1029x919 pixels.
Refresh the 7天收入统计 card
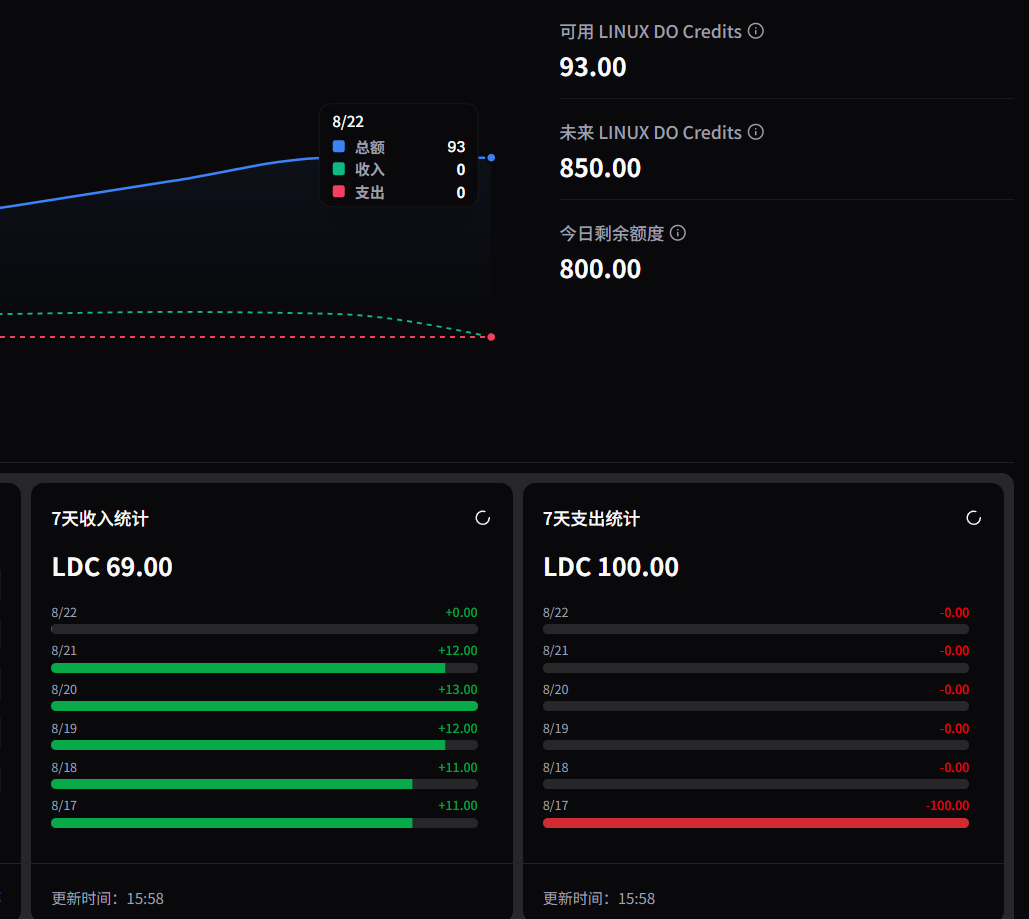[x=482, y=518]
